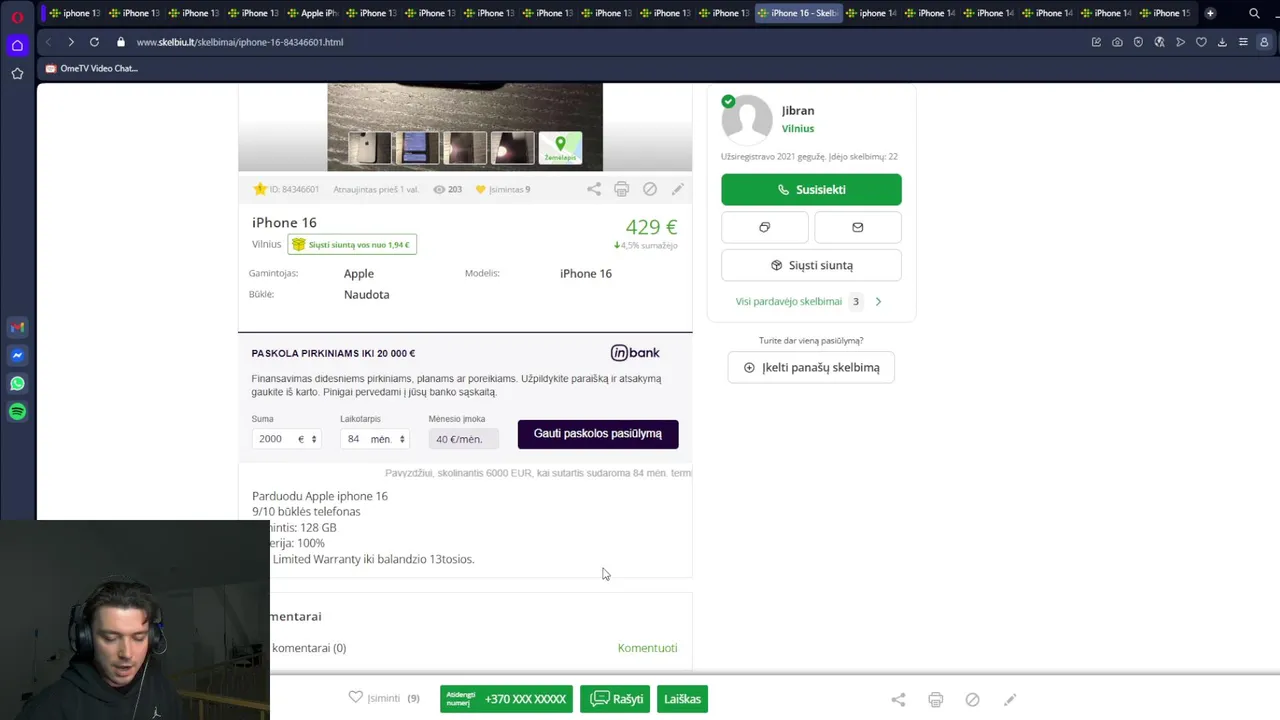Go back with the browser back arrow
The height and width of the screenshot is (720, 1280).
(48, 42)
